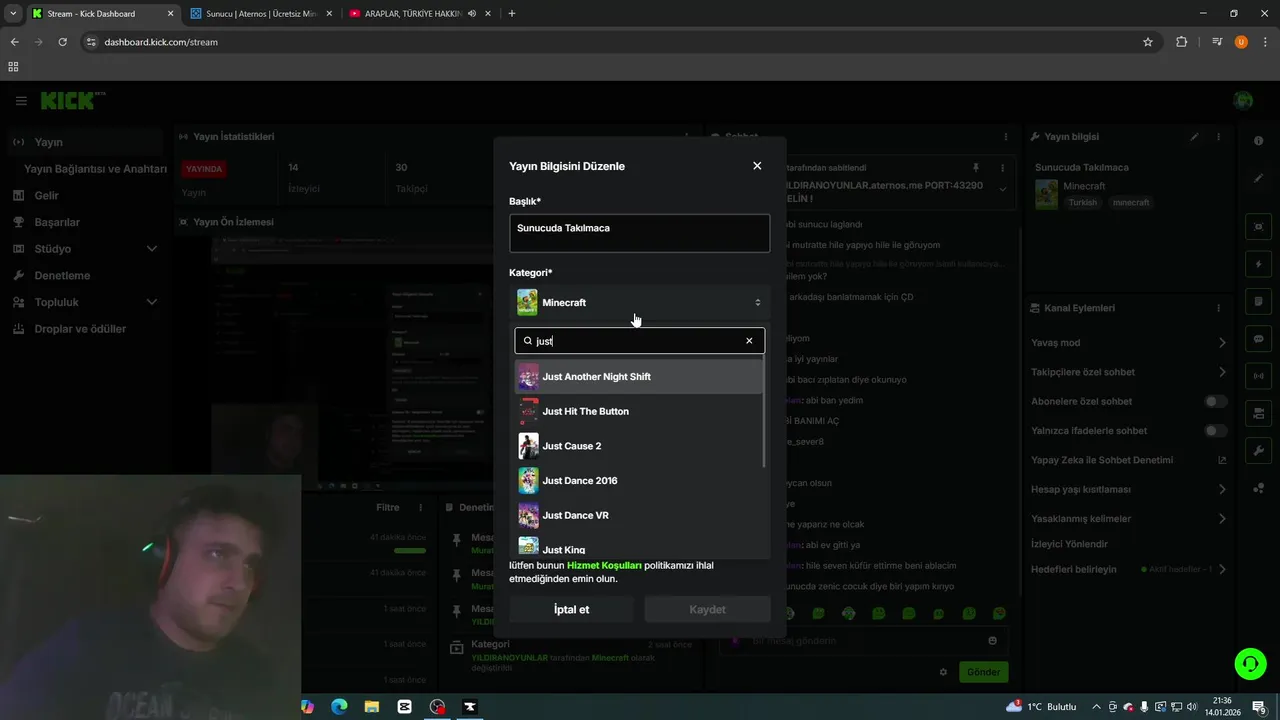This screenshot has height=720, width=1280.
Task: Expand the Yavaş mod options
Action: (1222, 342)
